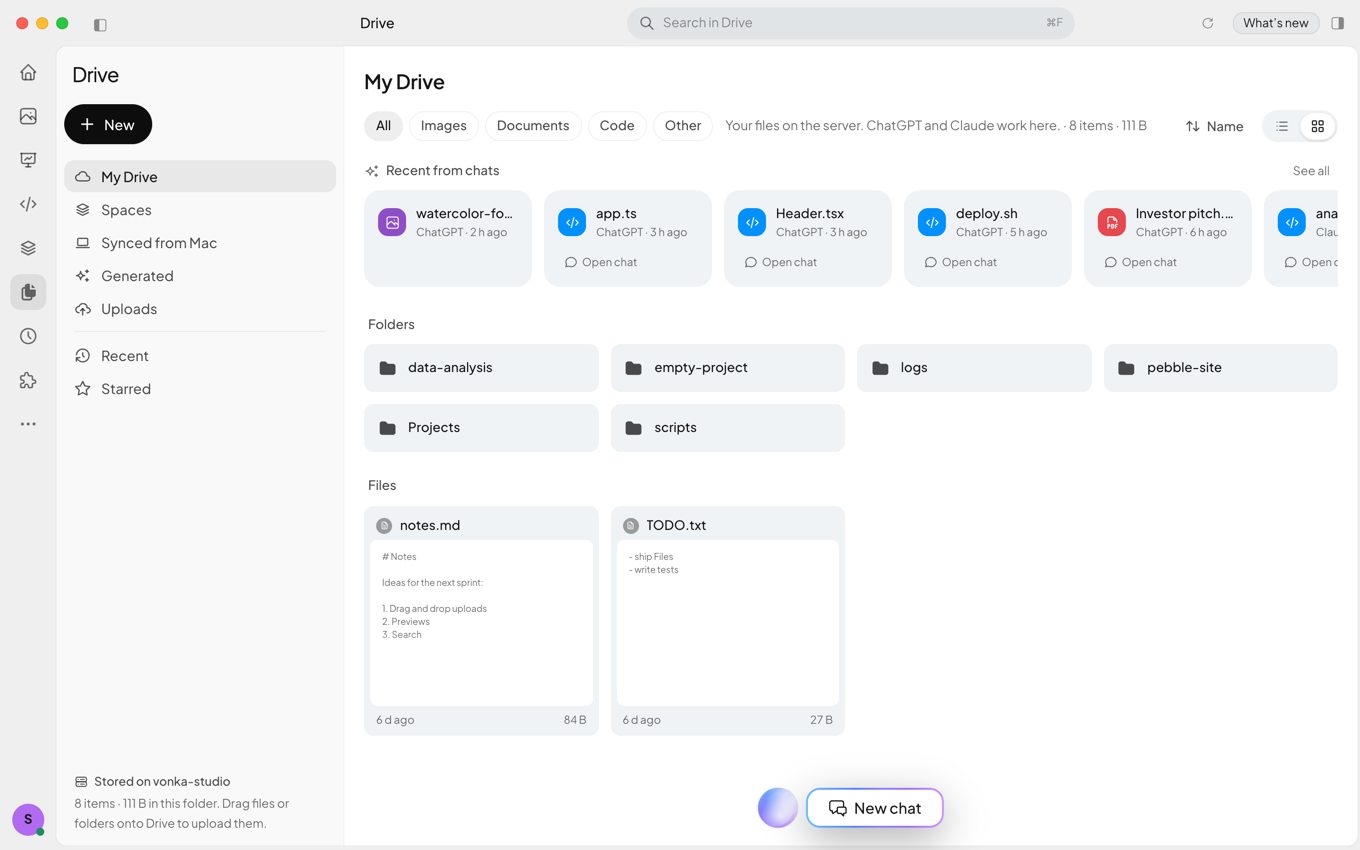The image size is (1360, 850).
Task: View Starred items
Action: click(x=200, y=389)
